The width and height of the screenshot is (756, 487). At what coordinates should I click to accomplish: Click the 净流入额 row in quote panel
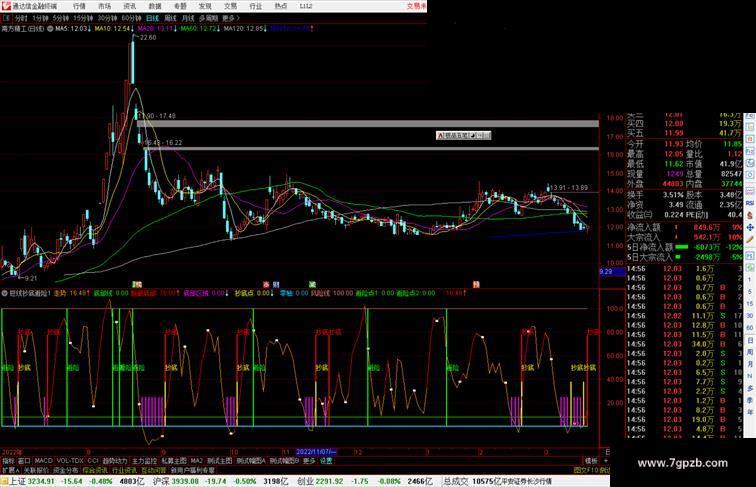pos(685,227)
